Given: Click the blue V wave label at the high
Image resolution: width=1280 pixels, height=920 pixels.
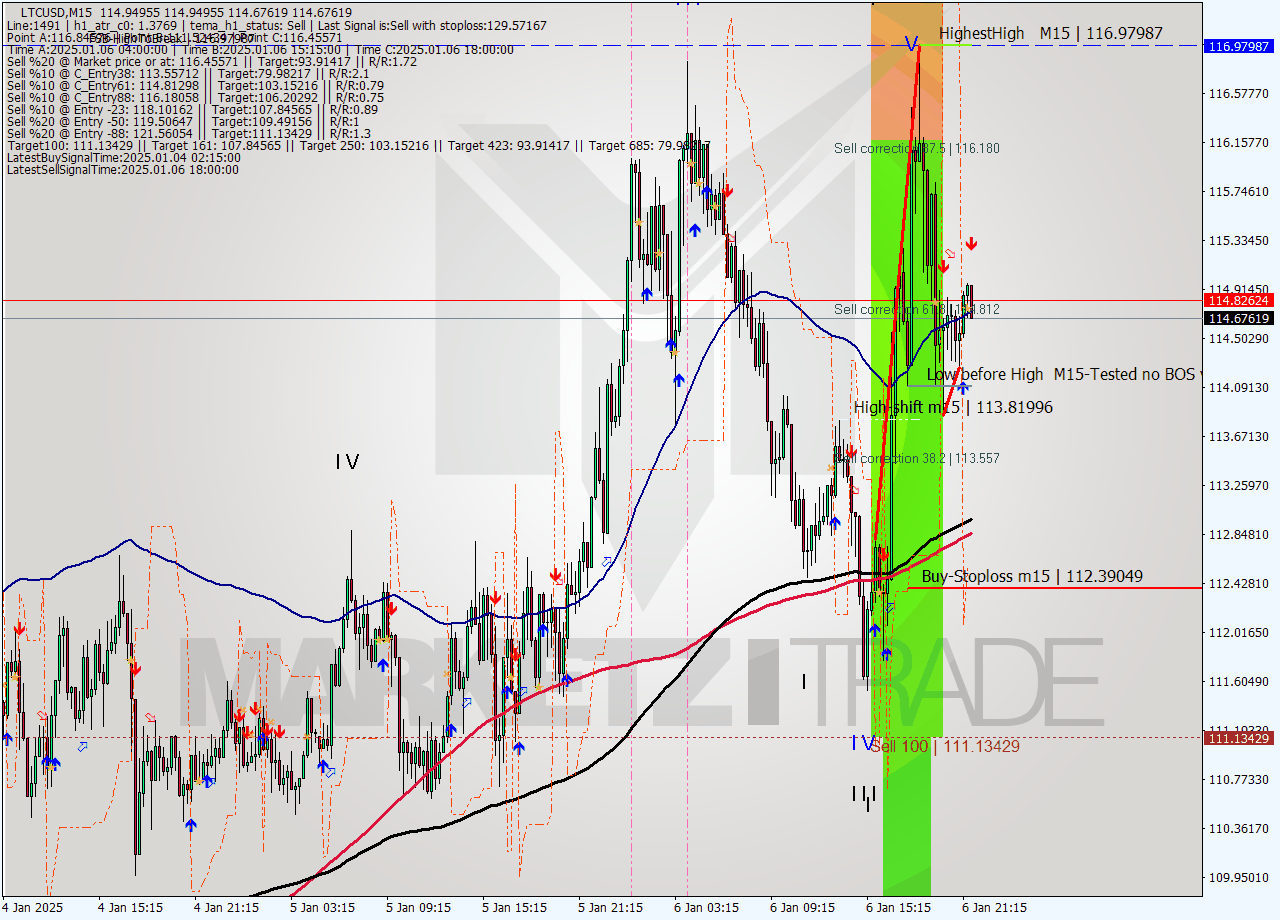Looking at the screenshot, I should coord(911,44).
